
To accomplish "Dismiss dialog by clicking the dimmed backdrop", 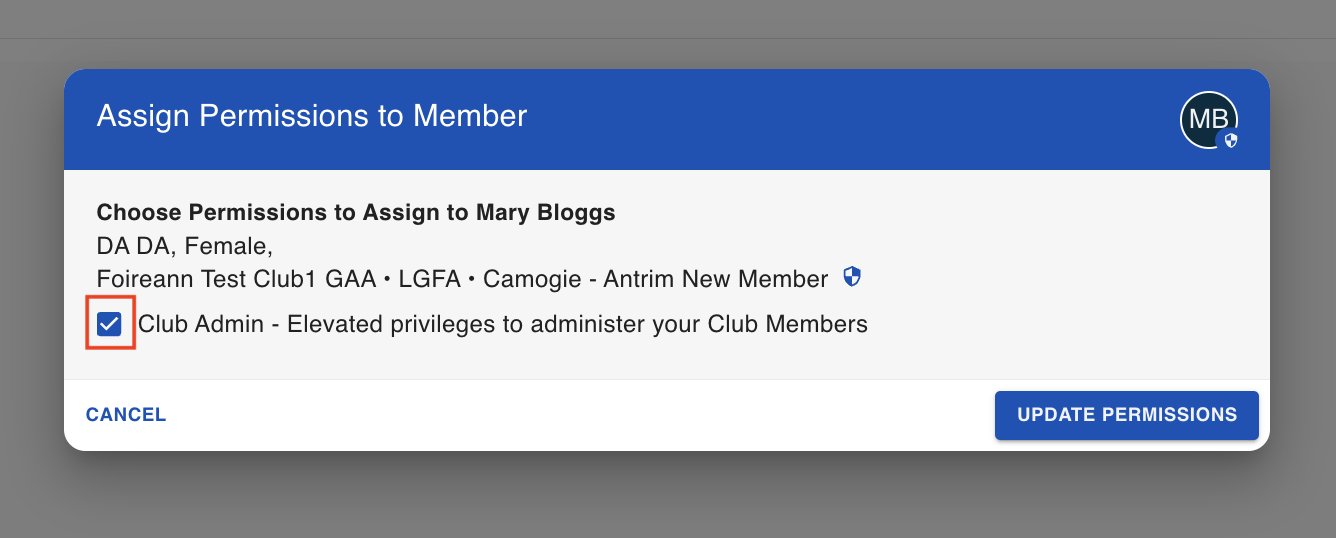I will [668, 495].
